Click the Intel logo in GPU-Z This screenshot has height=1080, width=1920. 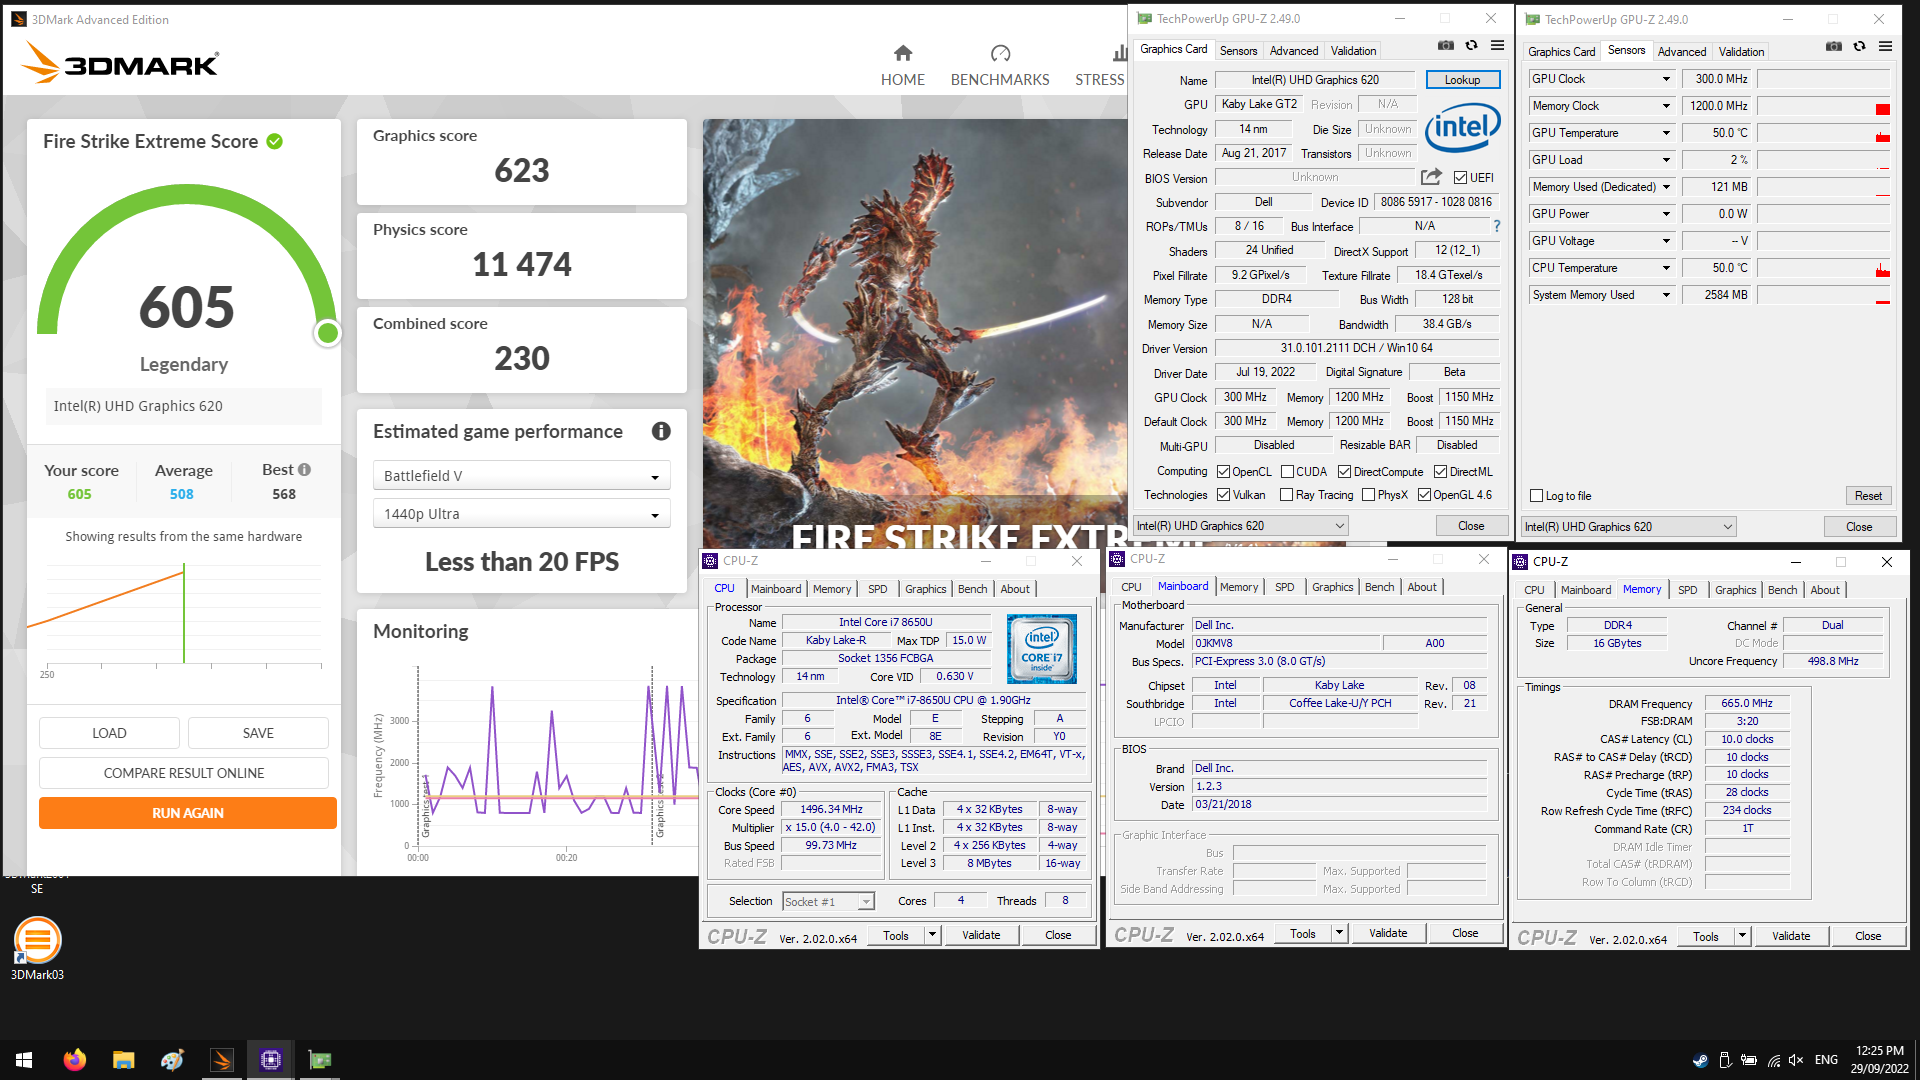(1462, 127)
